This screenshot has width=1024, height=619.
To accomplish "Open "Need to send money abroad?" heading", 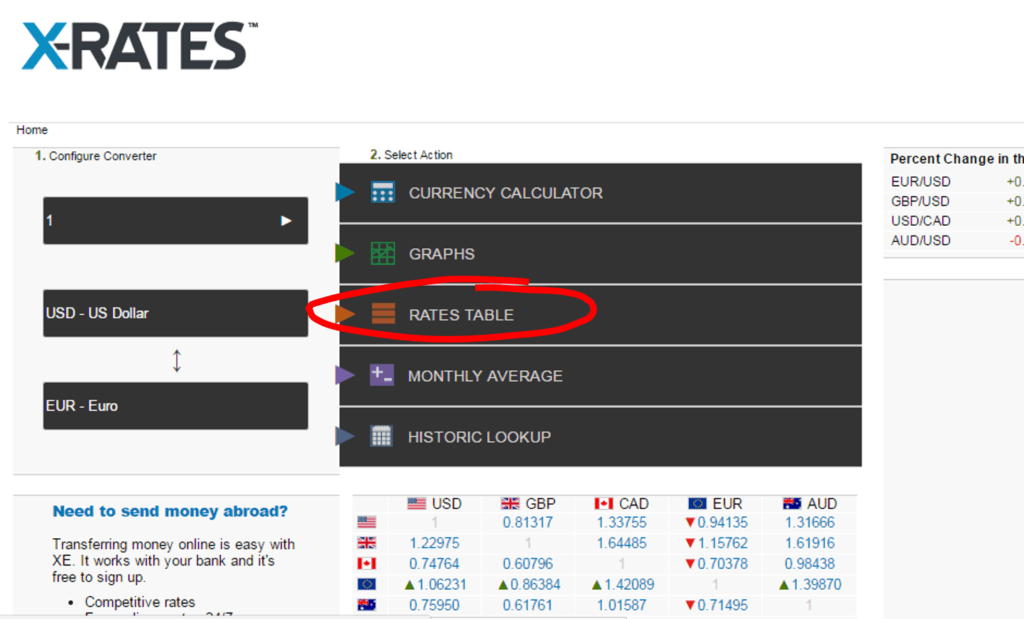I will pos(170,511).
